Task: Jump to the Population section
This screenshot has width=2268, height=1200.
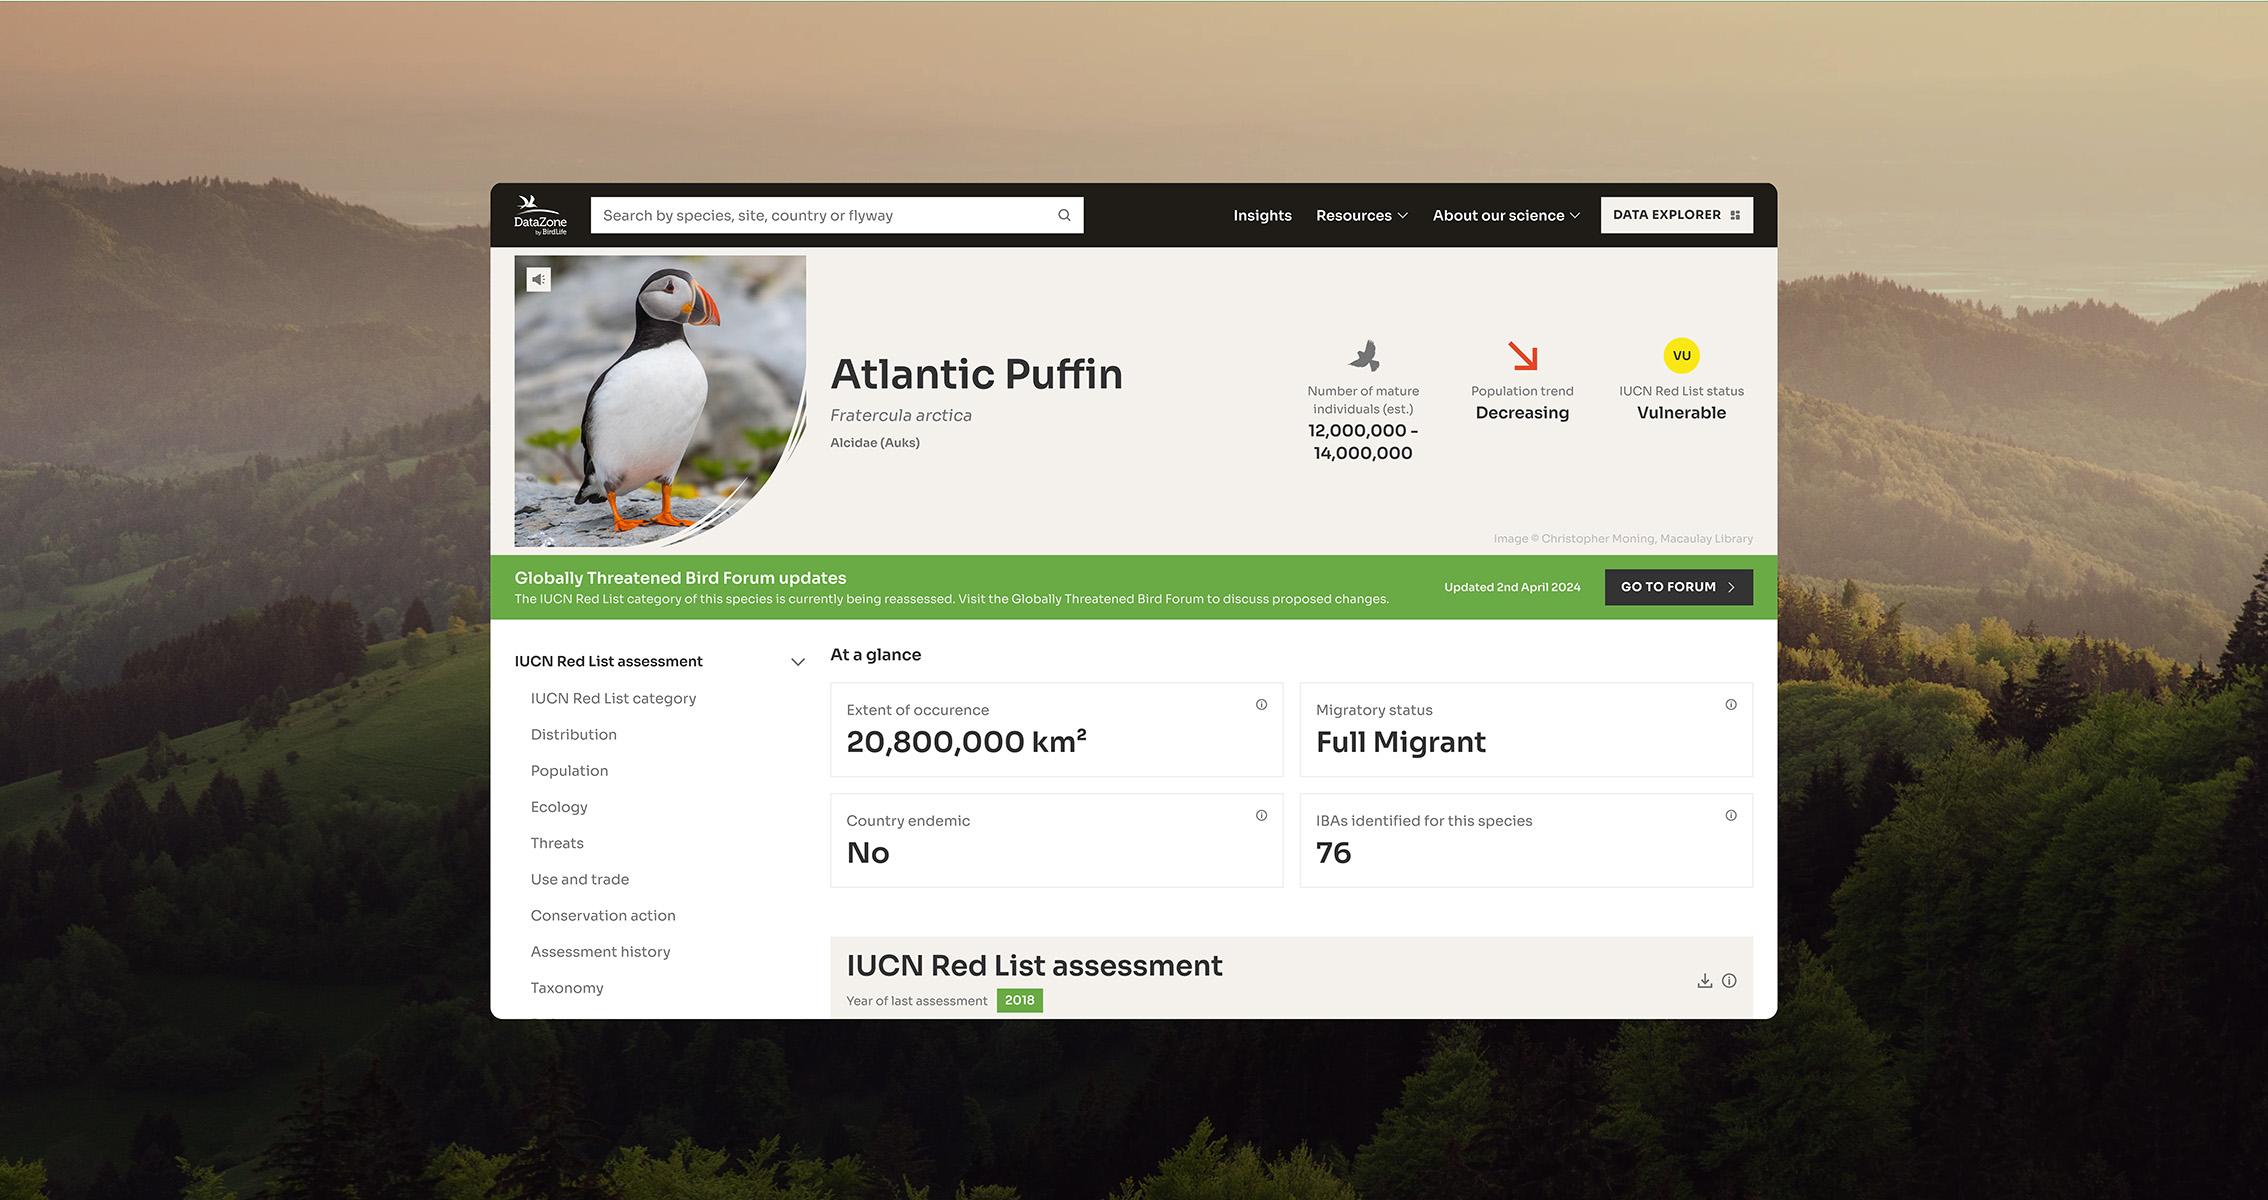Action: click(x=569, y=770)
